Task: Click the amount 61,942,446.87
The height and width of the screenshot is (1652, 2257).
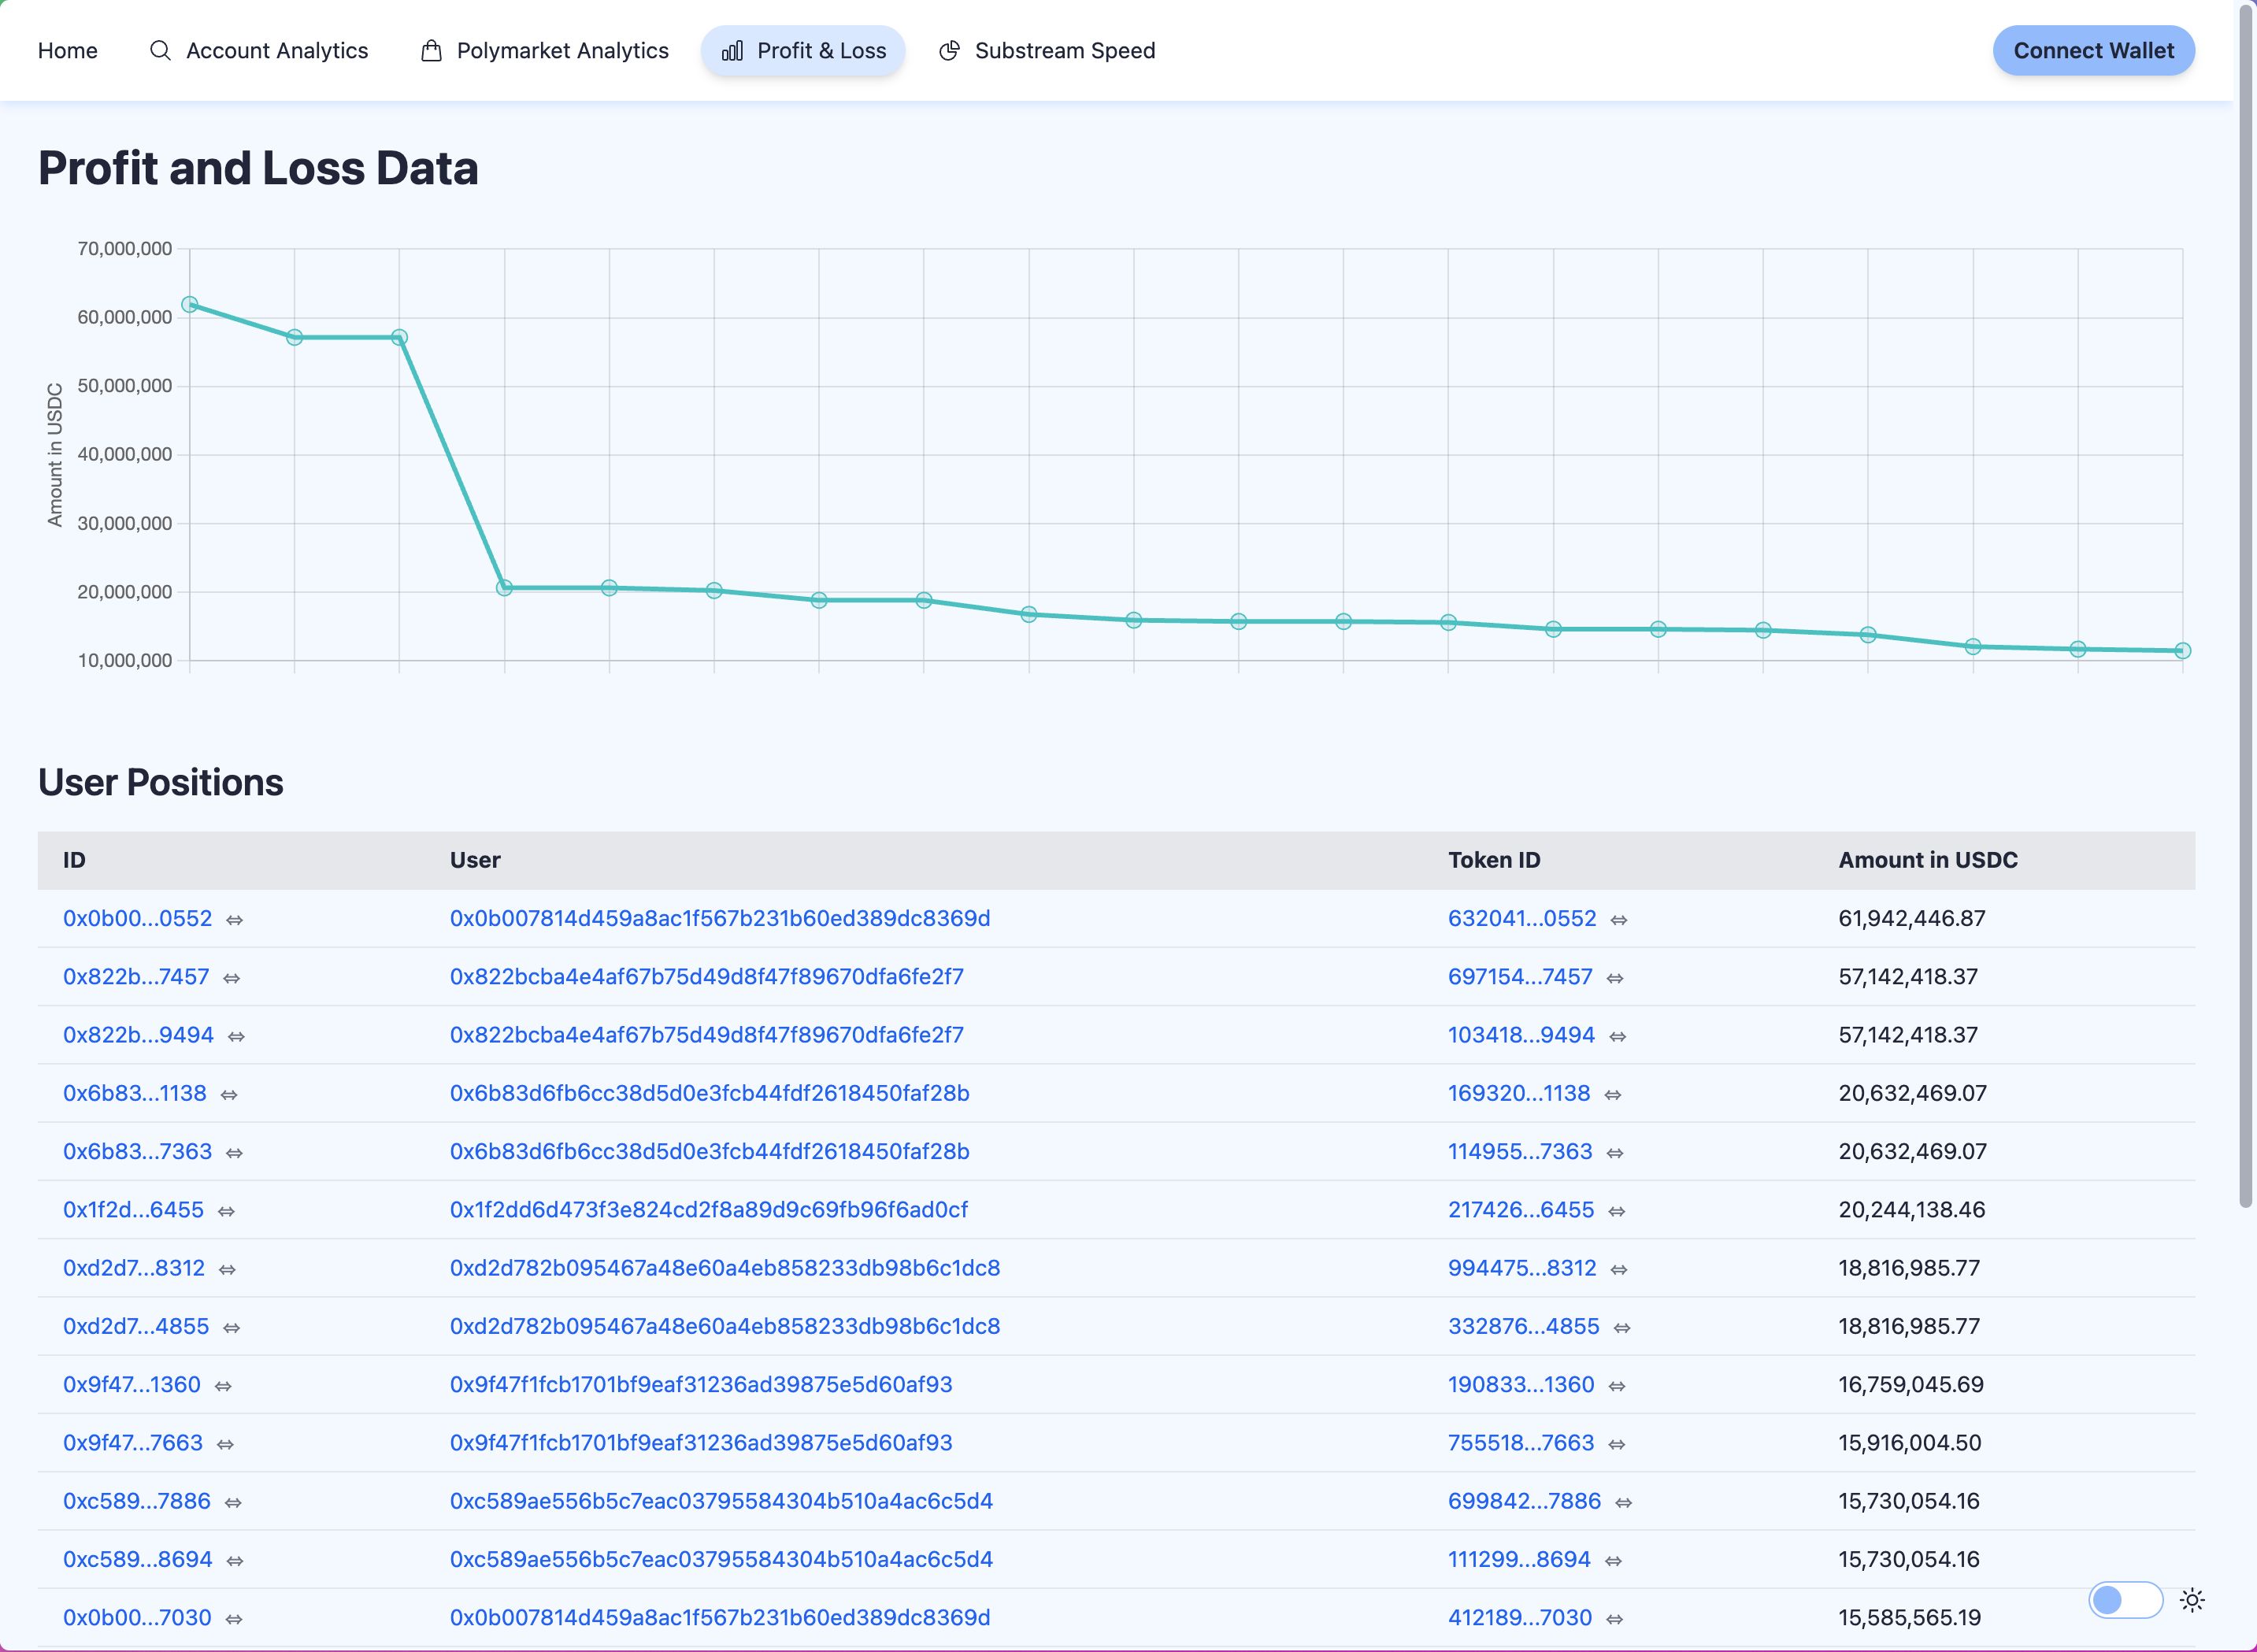Action: (1912, 918)
